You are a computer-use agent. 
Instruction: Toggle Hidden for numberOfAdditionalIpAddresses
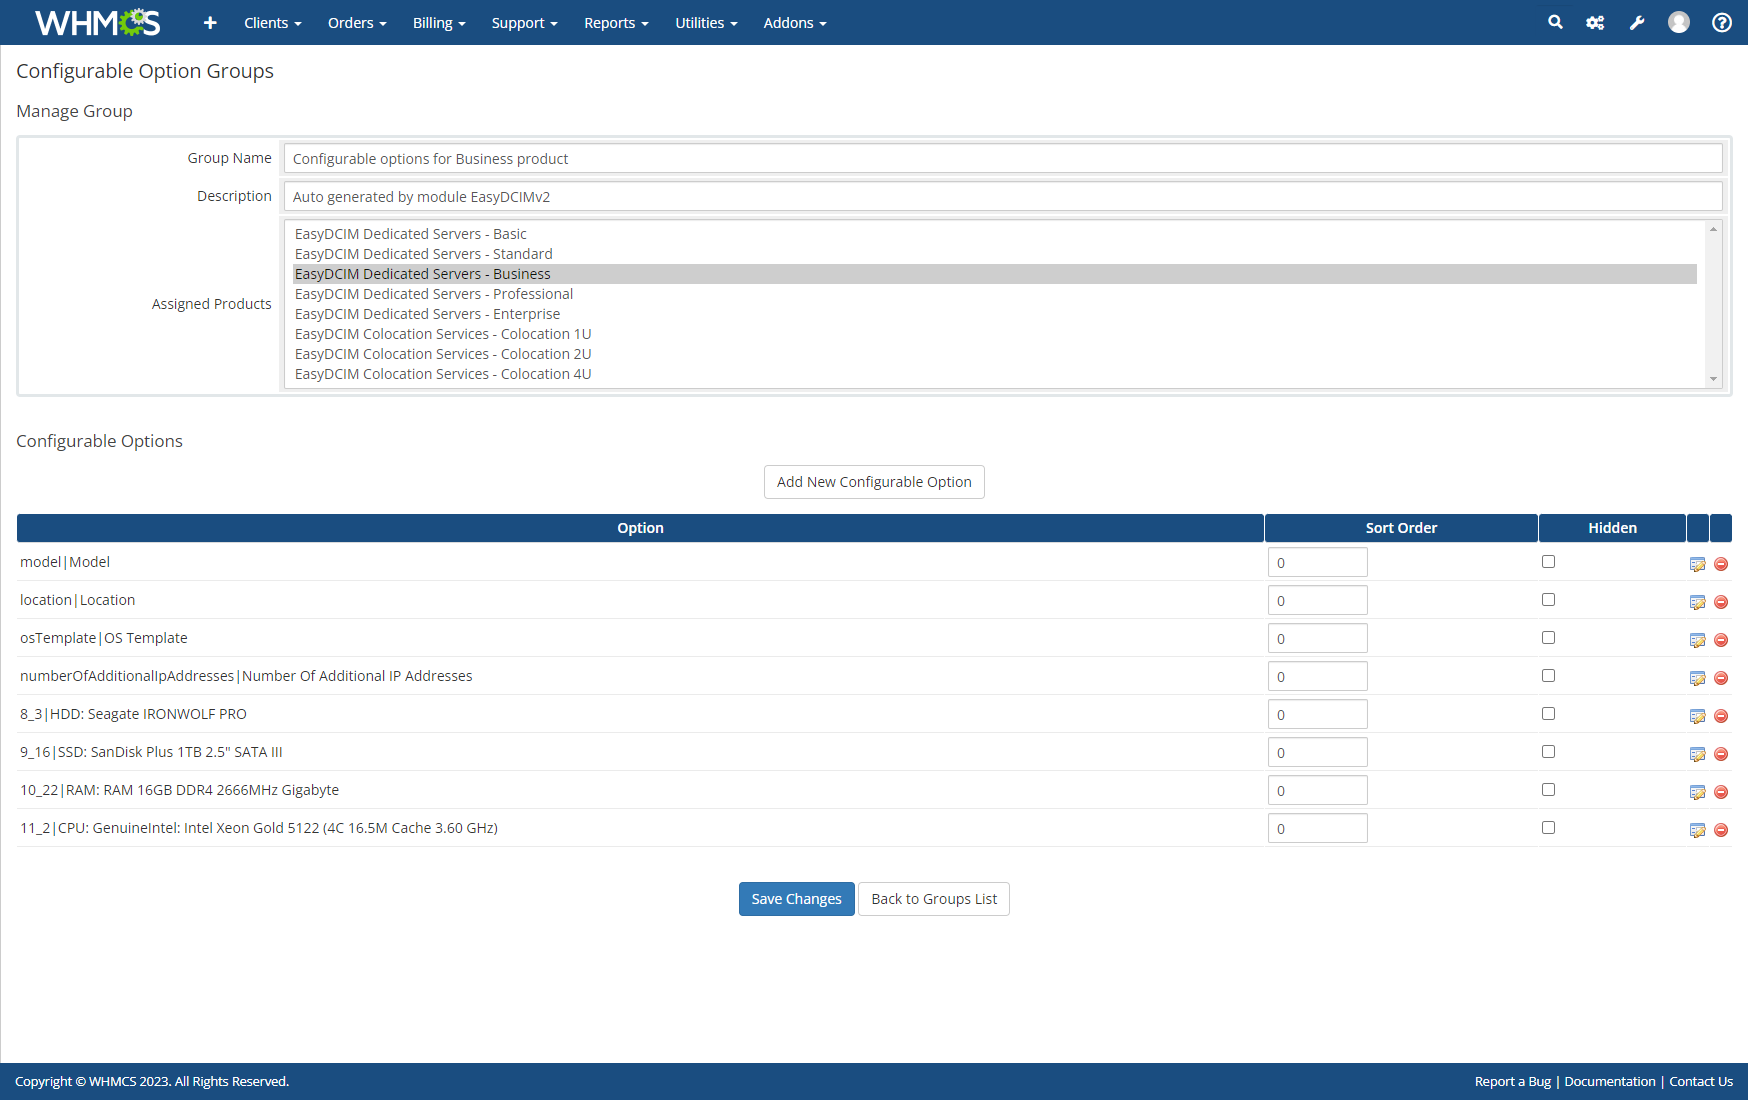click(x=1548, y=676)
